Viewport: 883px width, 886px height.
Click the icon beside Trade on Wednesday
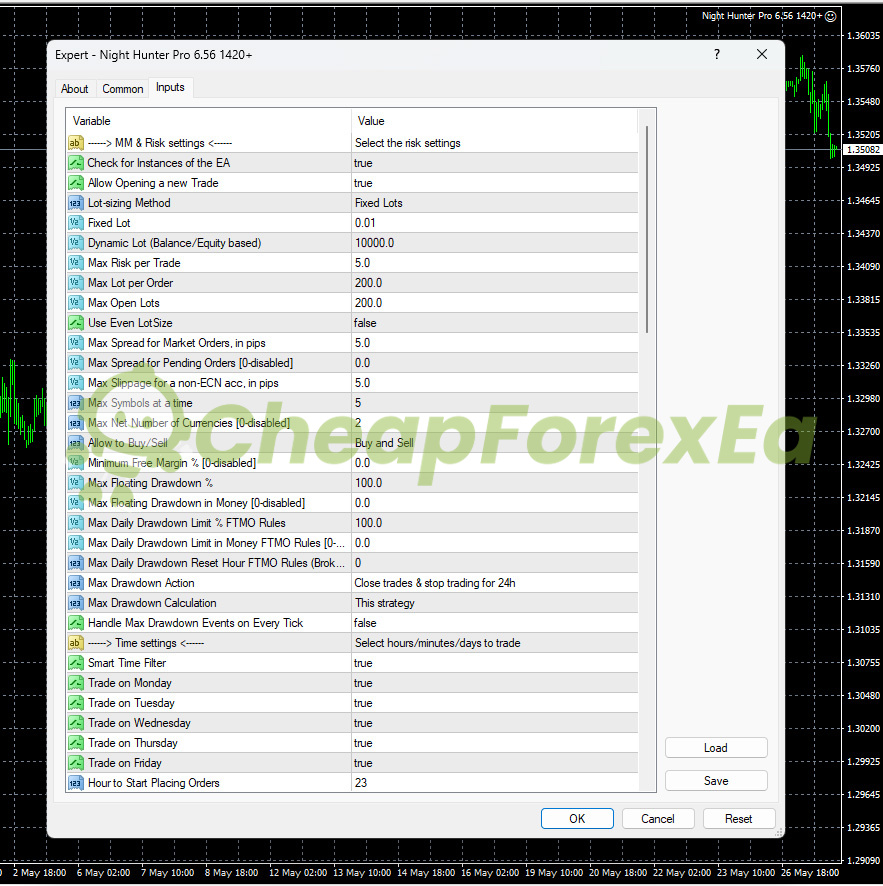(76, 723)
